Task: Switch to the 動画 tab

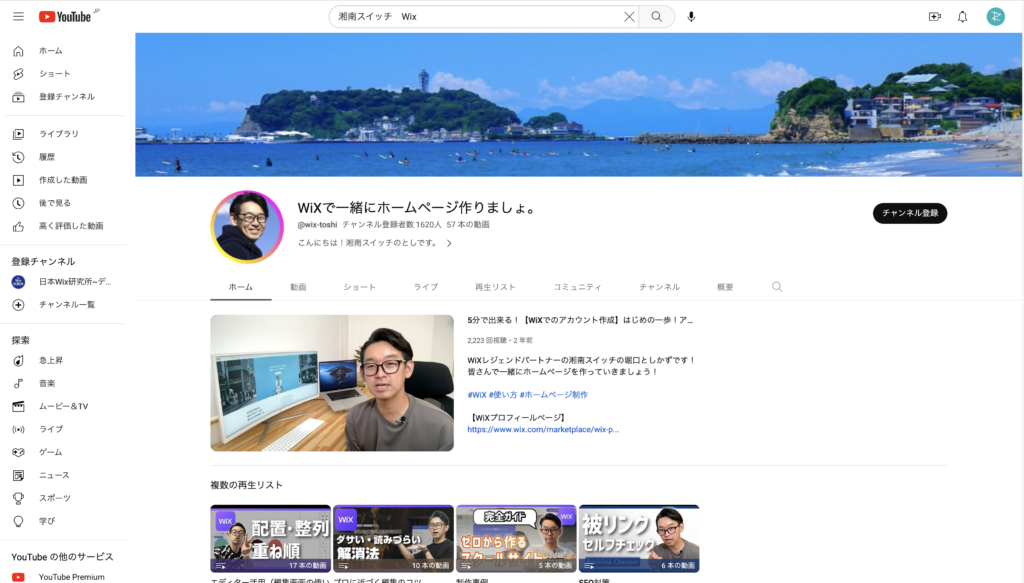Action: pyautogui.click(x=298, y=287)
